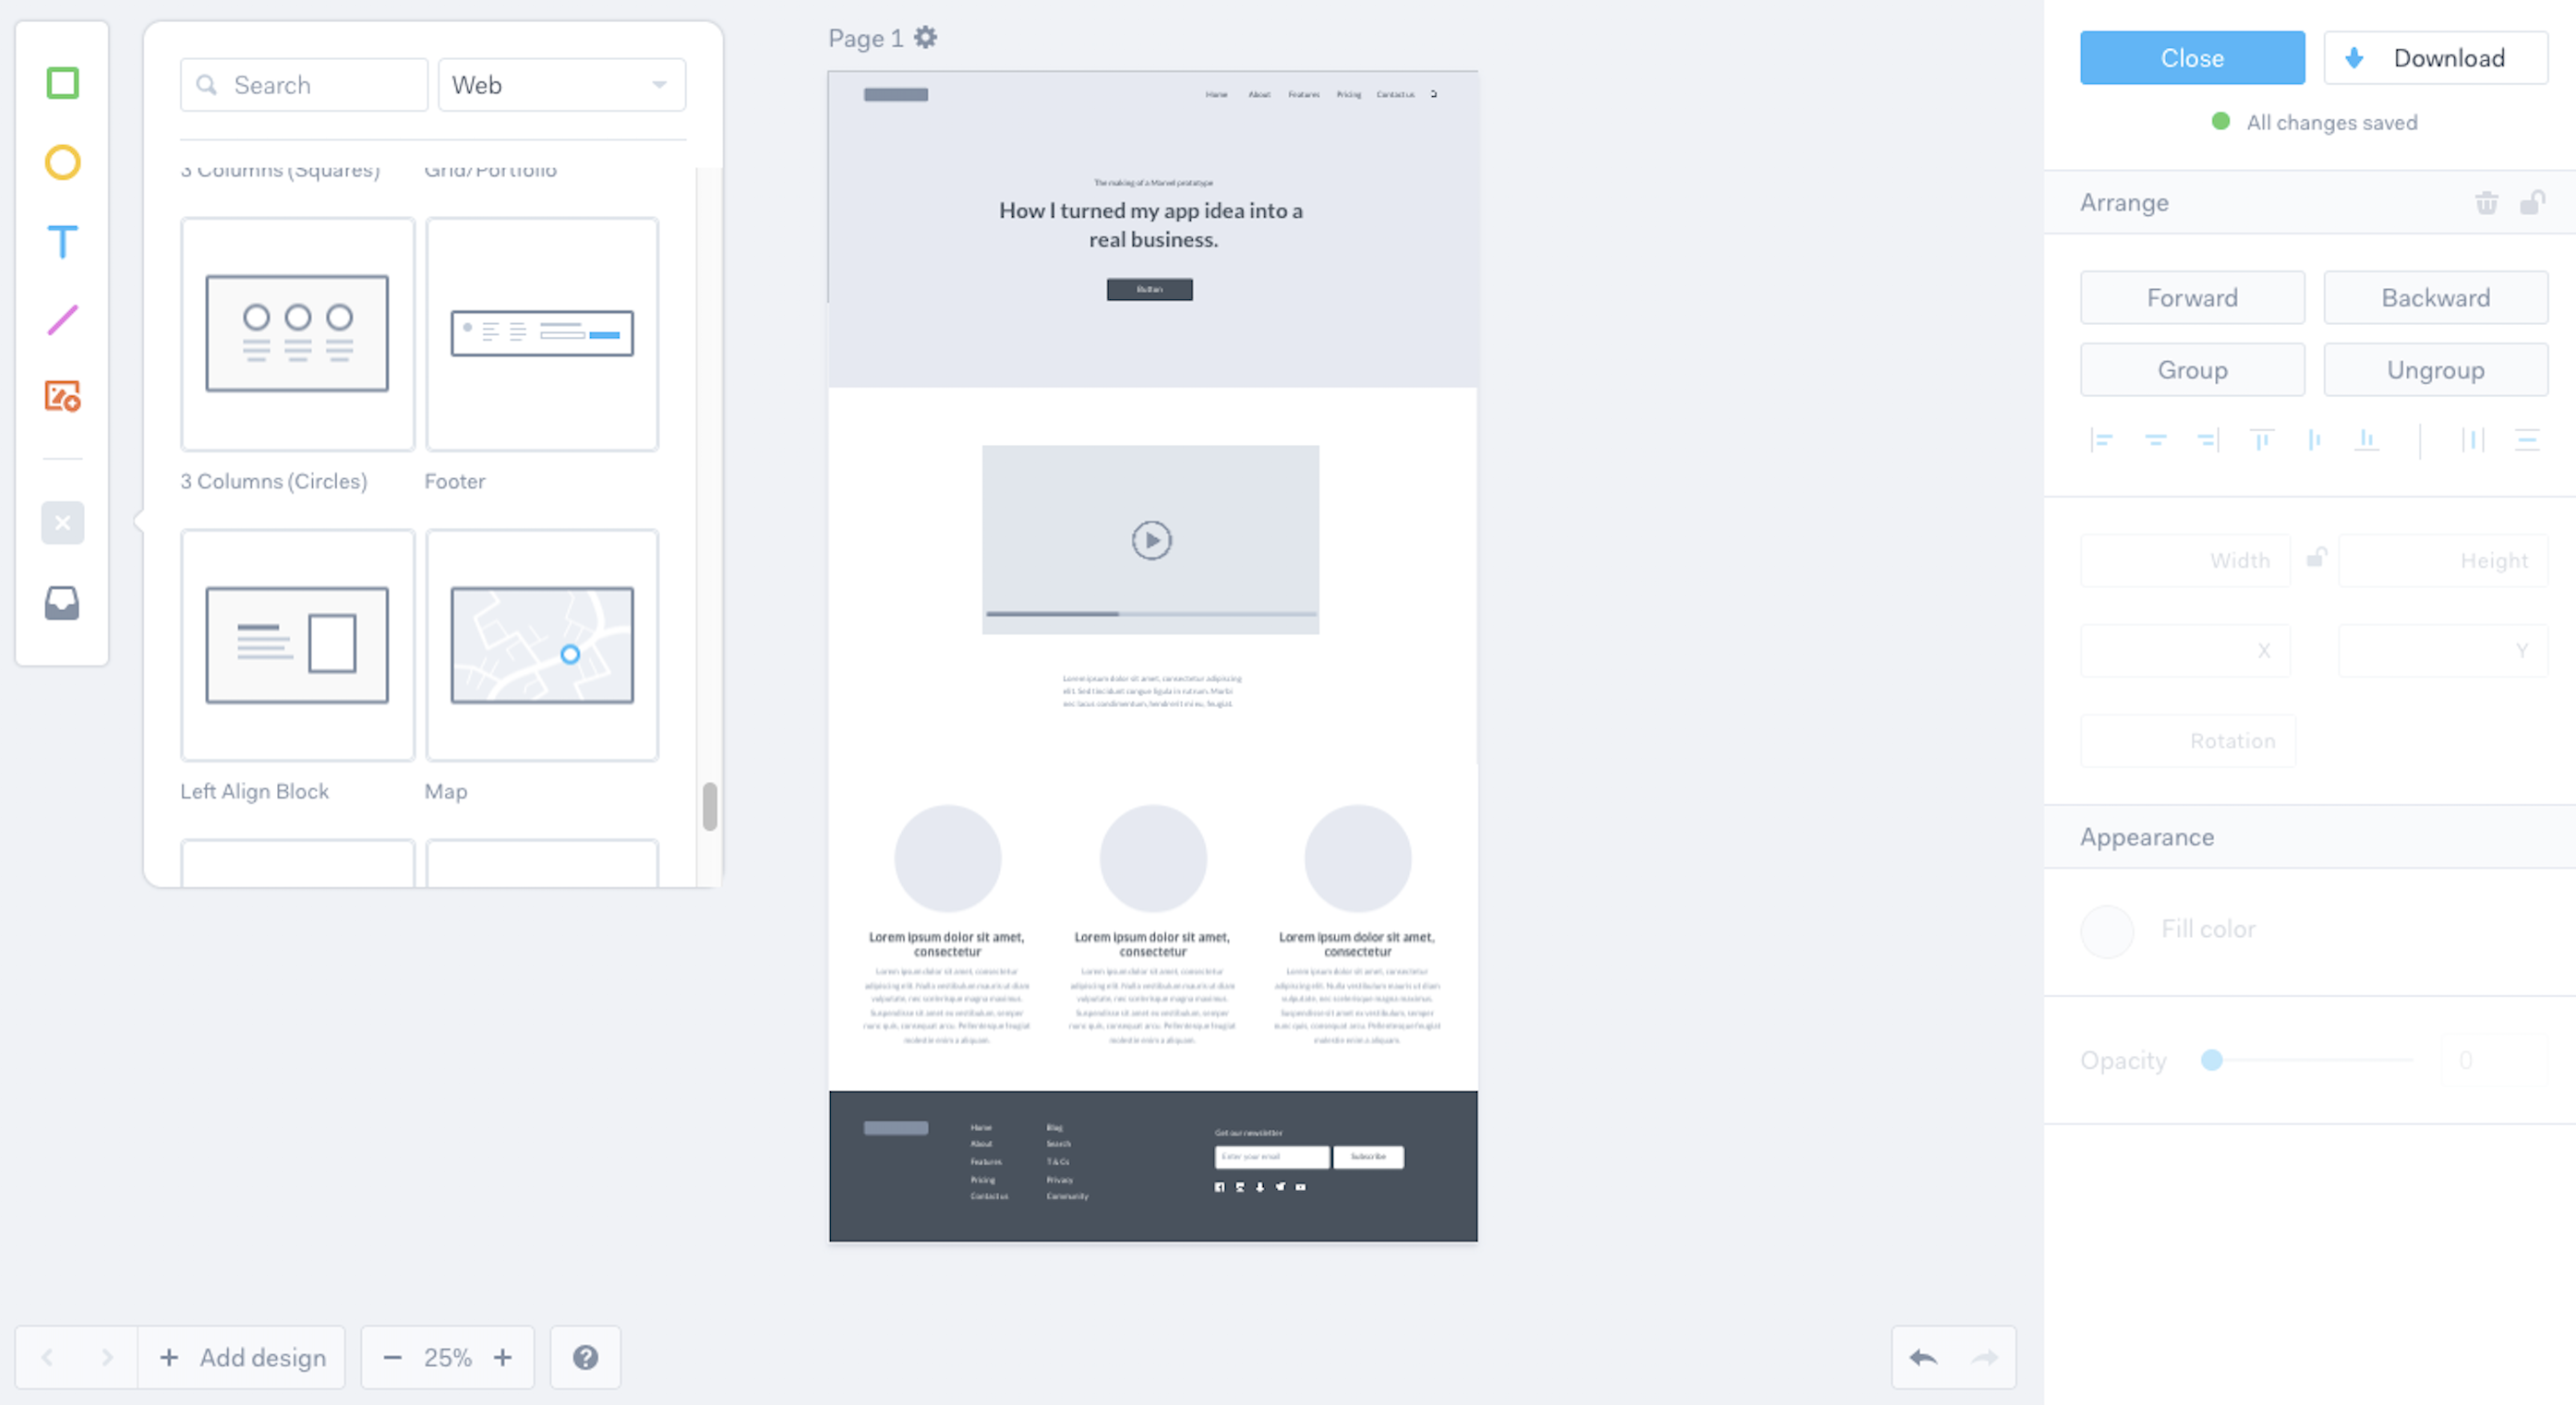
Task: Toggle the Opacity slider on
Action: pos(2216,1061)
